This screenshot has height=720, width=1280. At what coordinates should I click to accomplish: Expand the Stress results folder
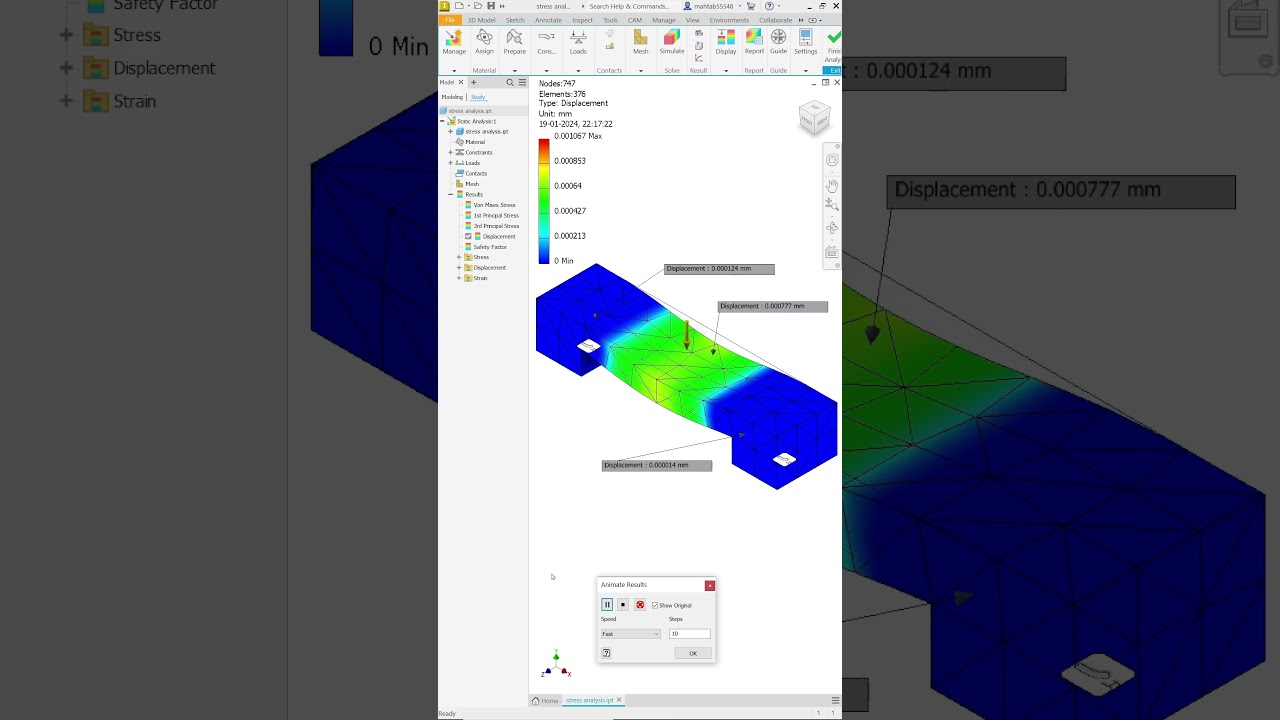(x=459, y=257)
